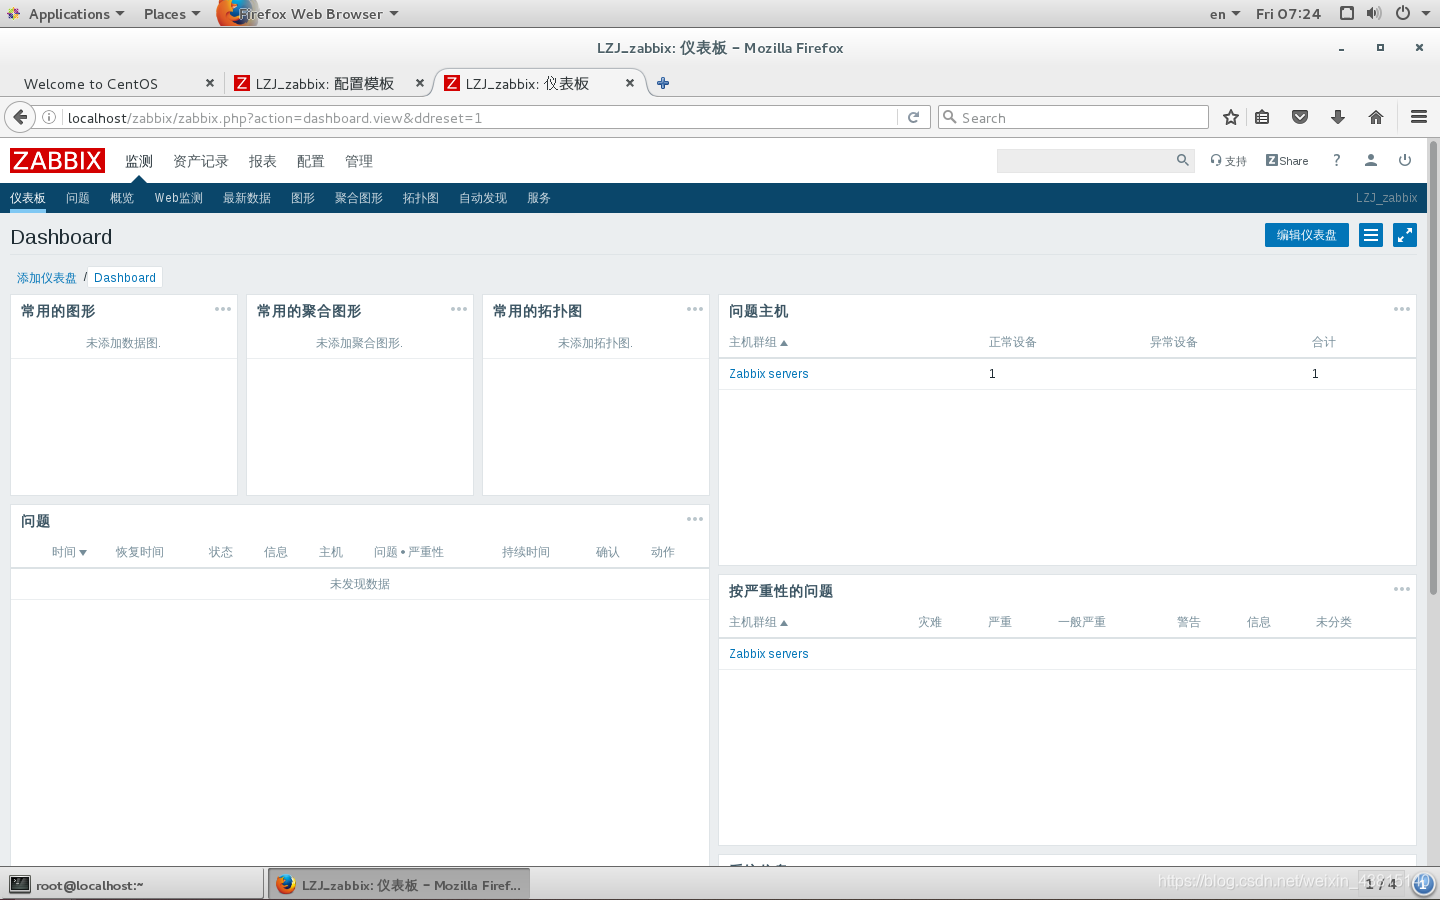Click the Zabbix search magnifier icon
This screenshot has width=1440, height=900.
point(1182,160)
